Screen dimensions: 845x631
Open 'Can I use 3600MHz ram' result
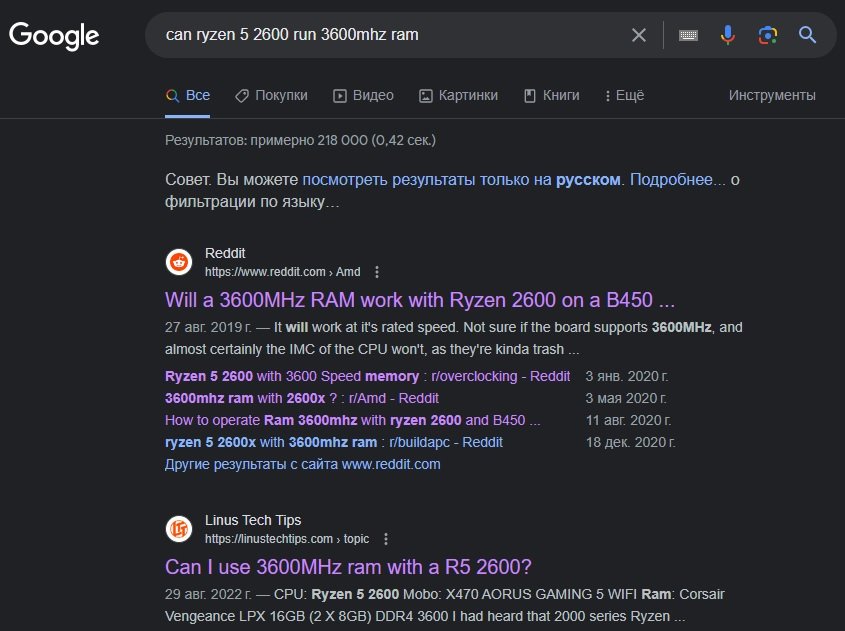(348, 566)
